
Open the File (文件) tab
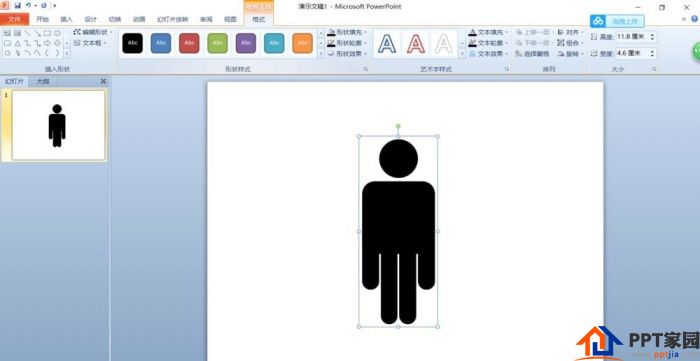tap(15, 19)
